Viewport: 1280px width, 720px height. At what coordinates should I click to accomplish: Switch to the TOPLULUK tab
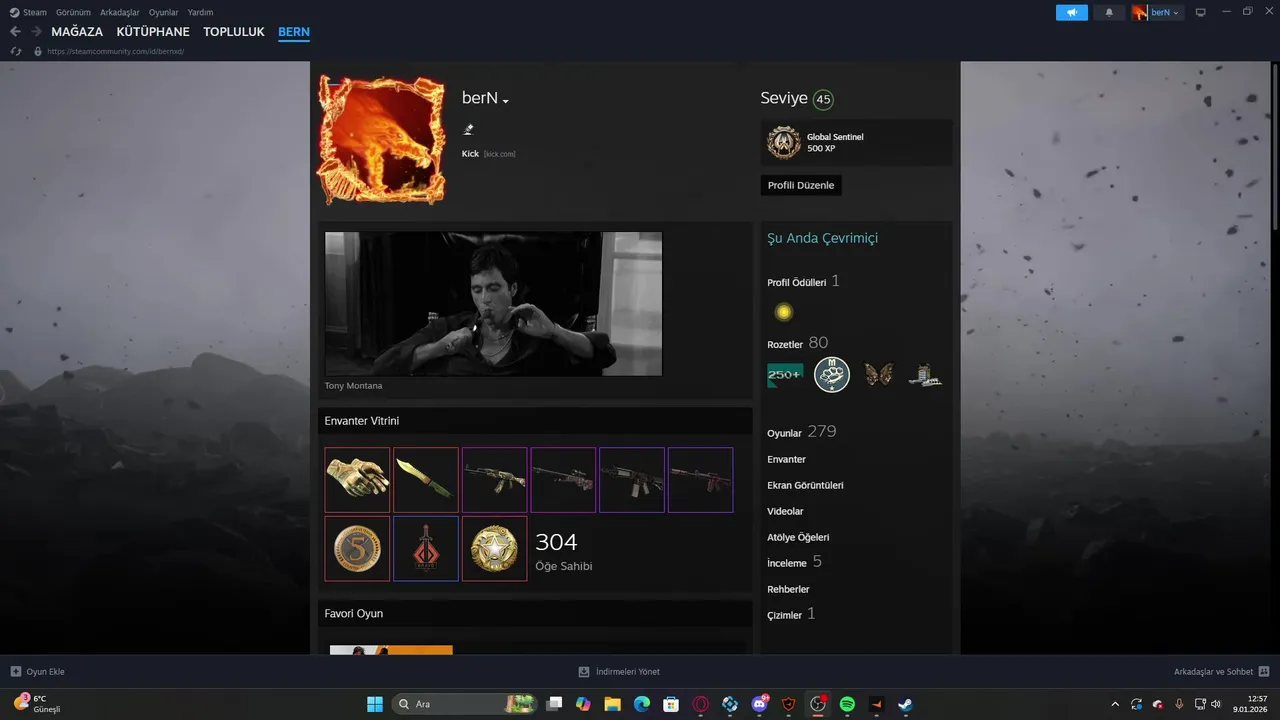click(x=234, y=32)
